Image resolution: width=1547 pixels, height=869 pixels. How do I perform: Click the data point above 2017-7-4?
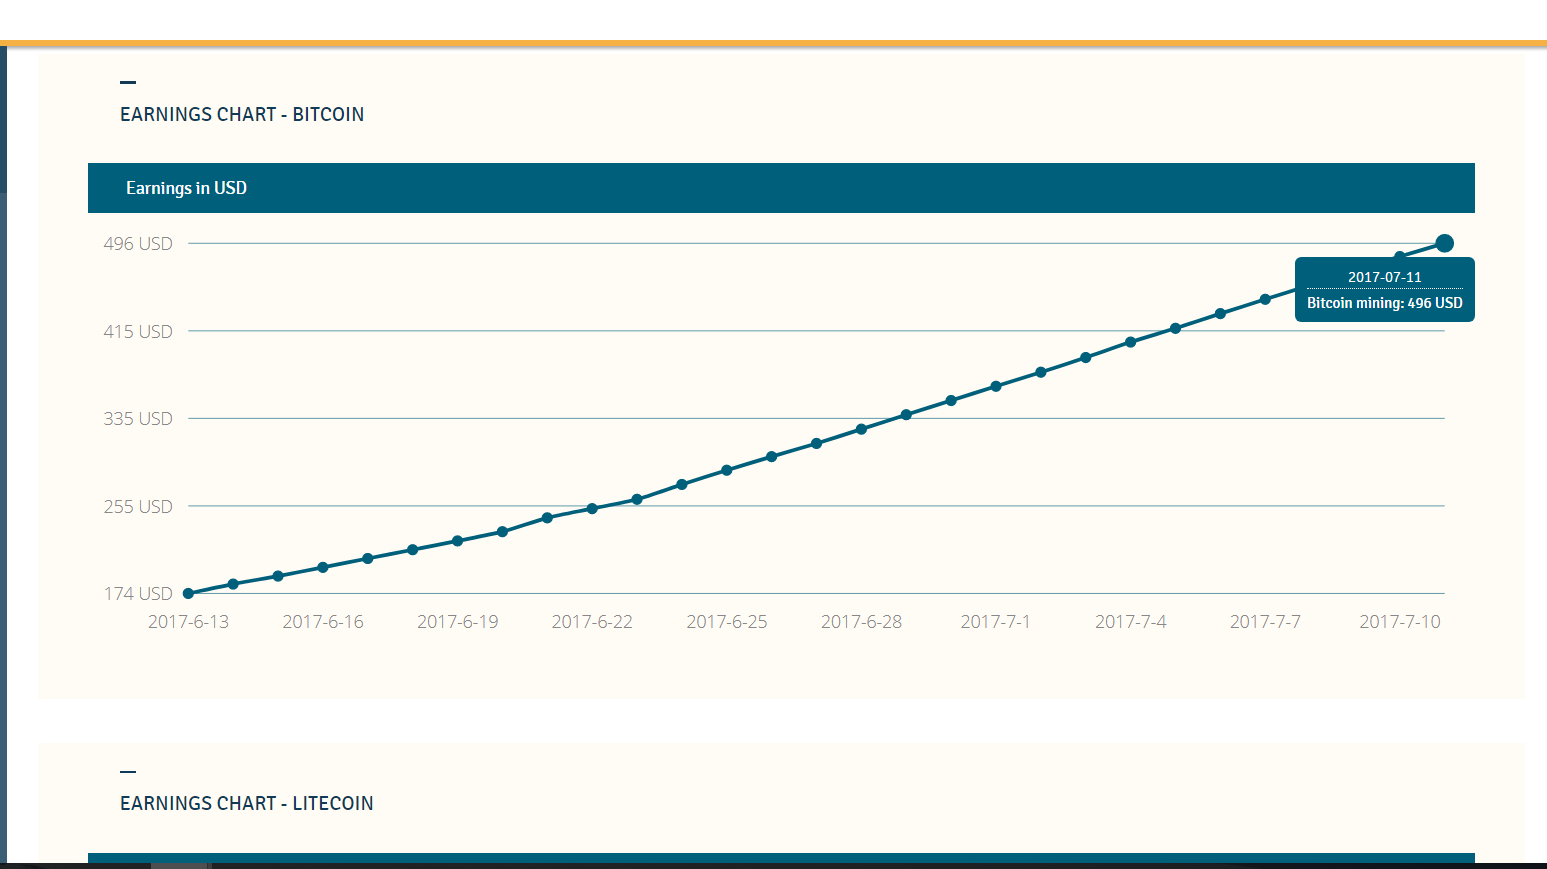(1130, 342)
